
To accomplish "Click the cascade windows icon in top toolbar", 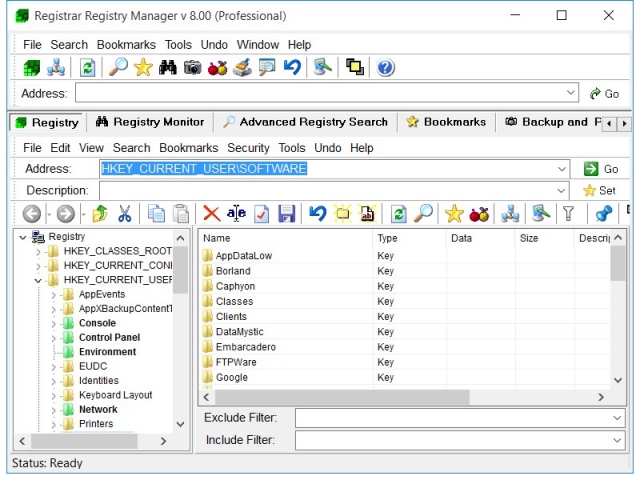I will pyautogui.click(x=355, y=67).
